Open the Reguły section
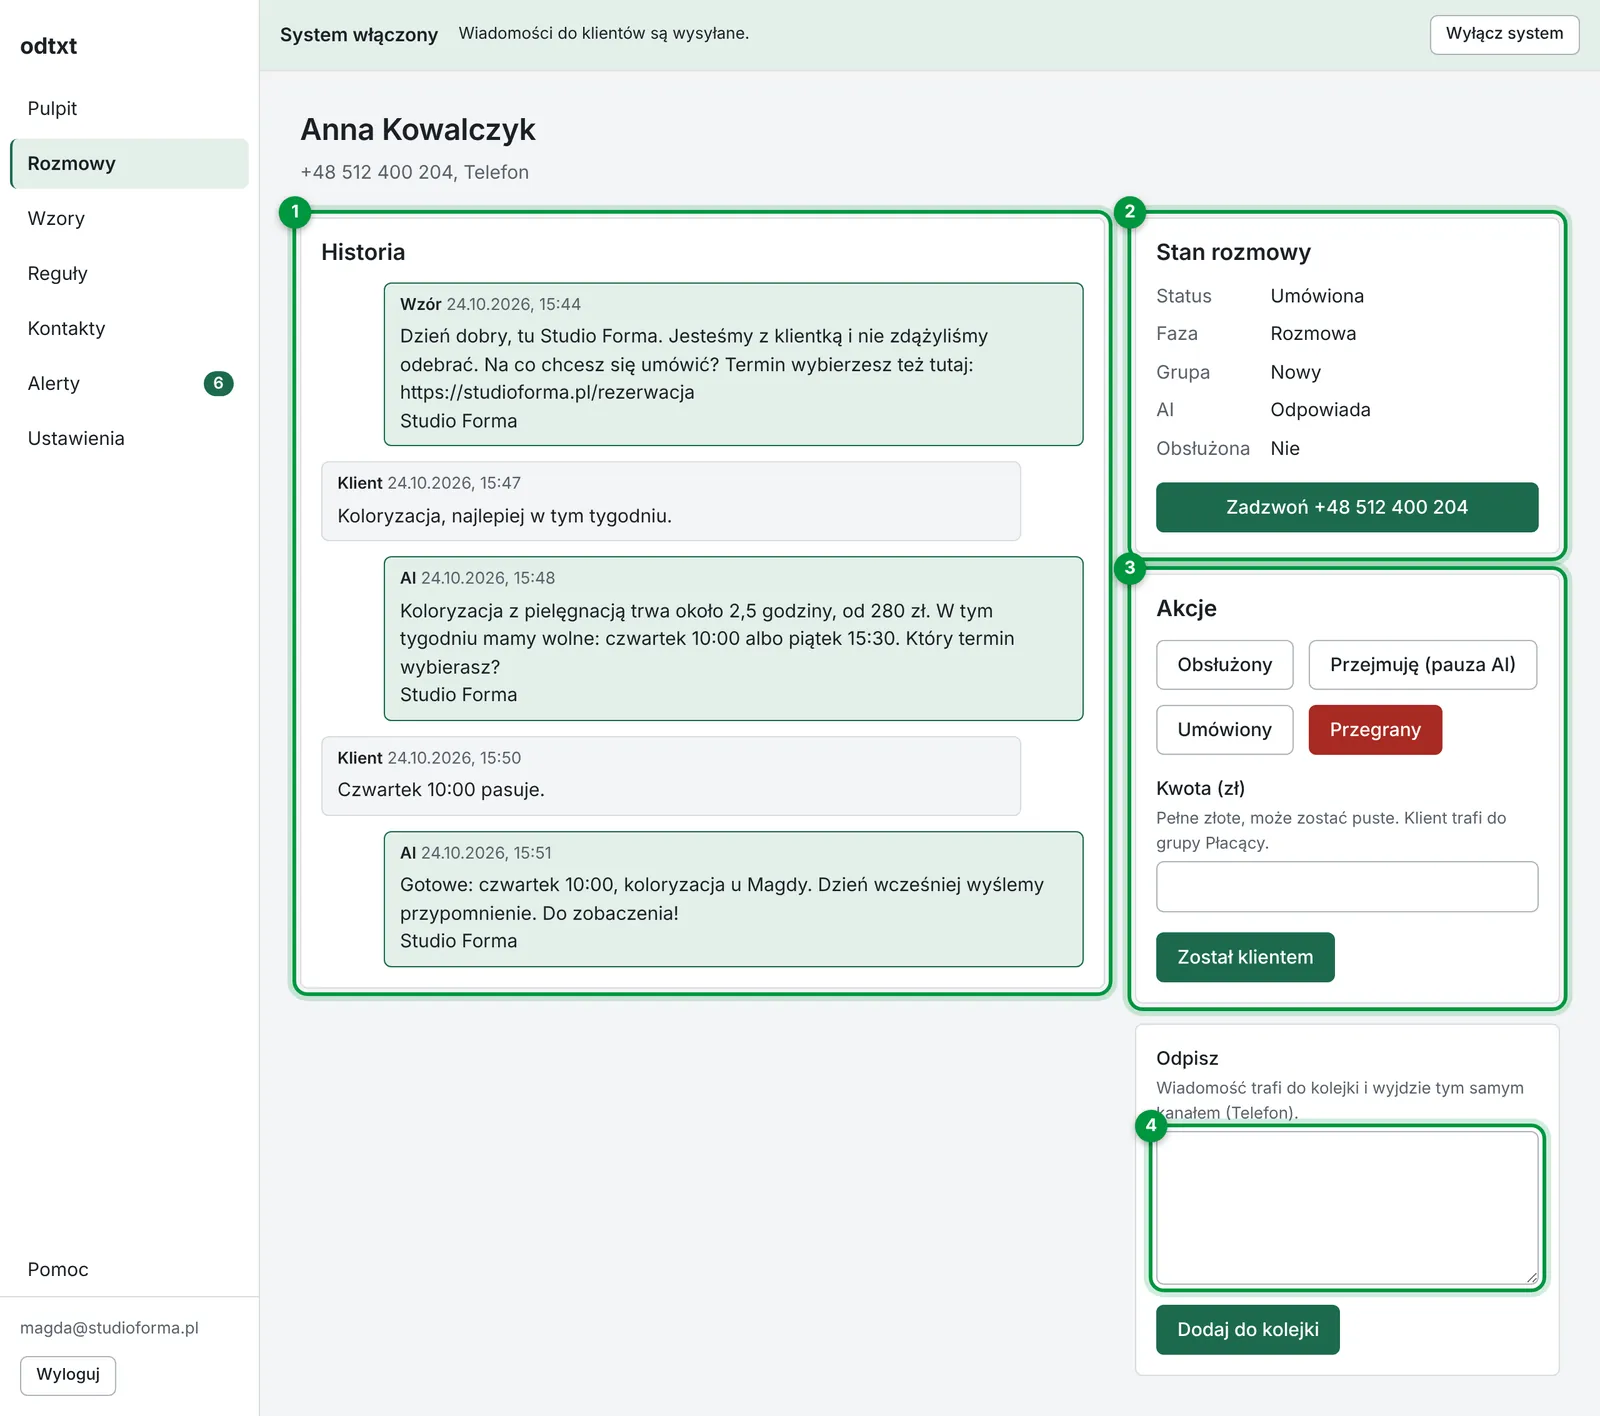The height and width of the screenshot is (1416, 1600). [129, 273]
